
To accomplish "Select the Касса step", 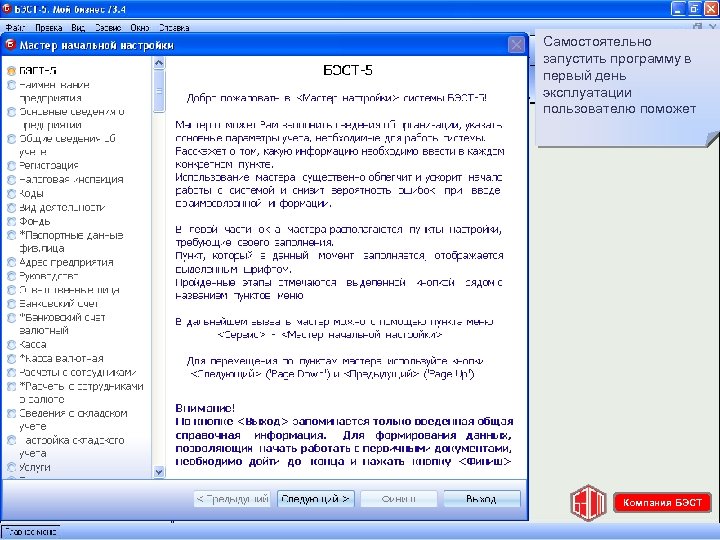I will pos(27,344).
